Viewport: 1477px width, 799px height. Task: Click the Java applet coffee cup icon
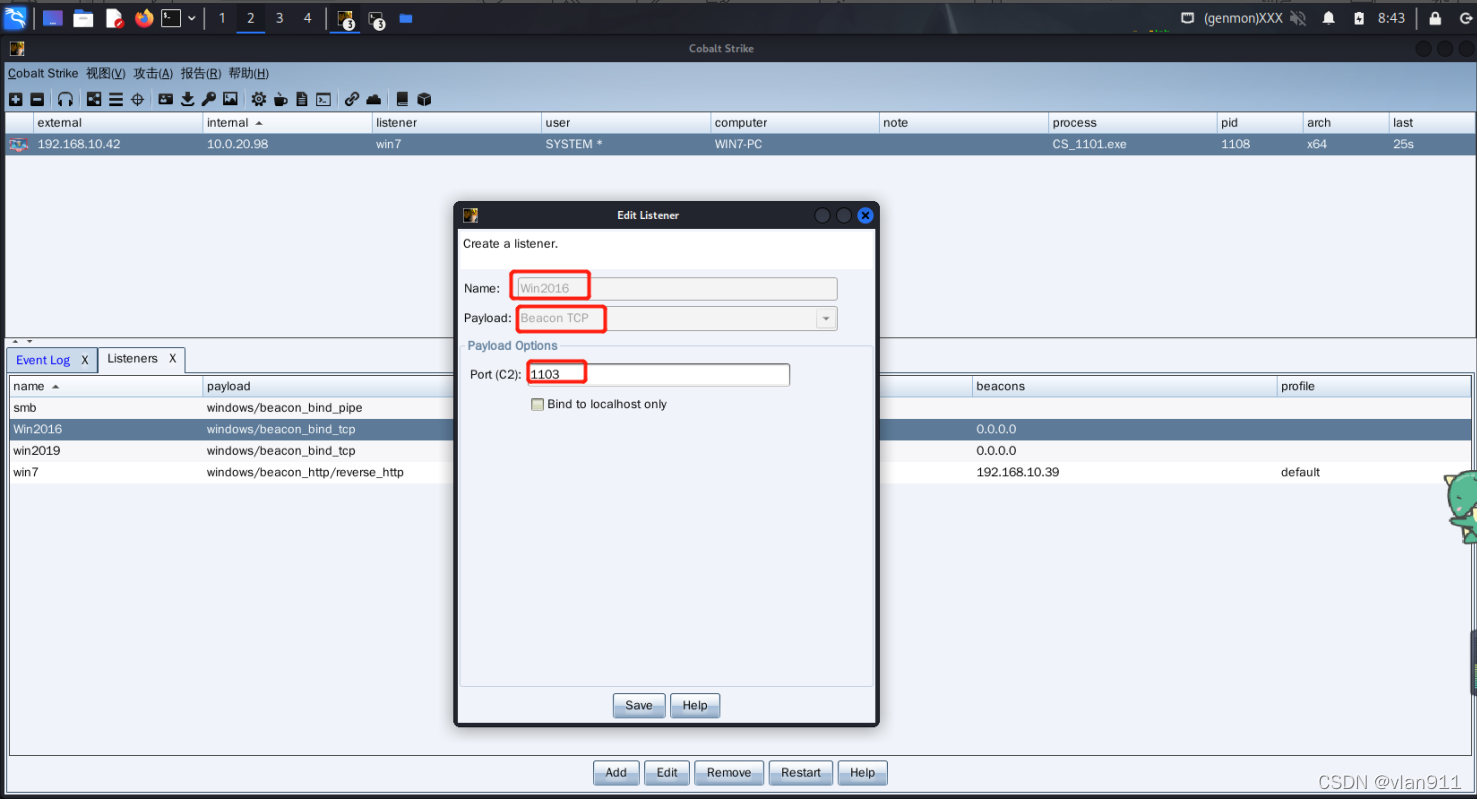tap(280, 99)
